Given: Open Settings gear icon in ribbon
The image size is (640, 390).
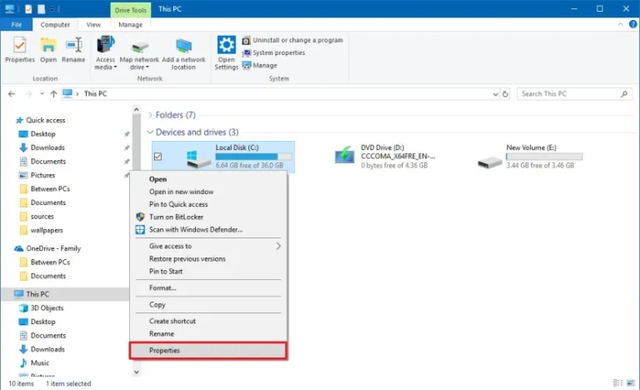Looking at the screenshot, I should click(226, 44).
